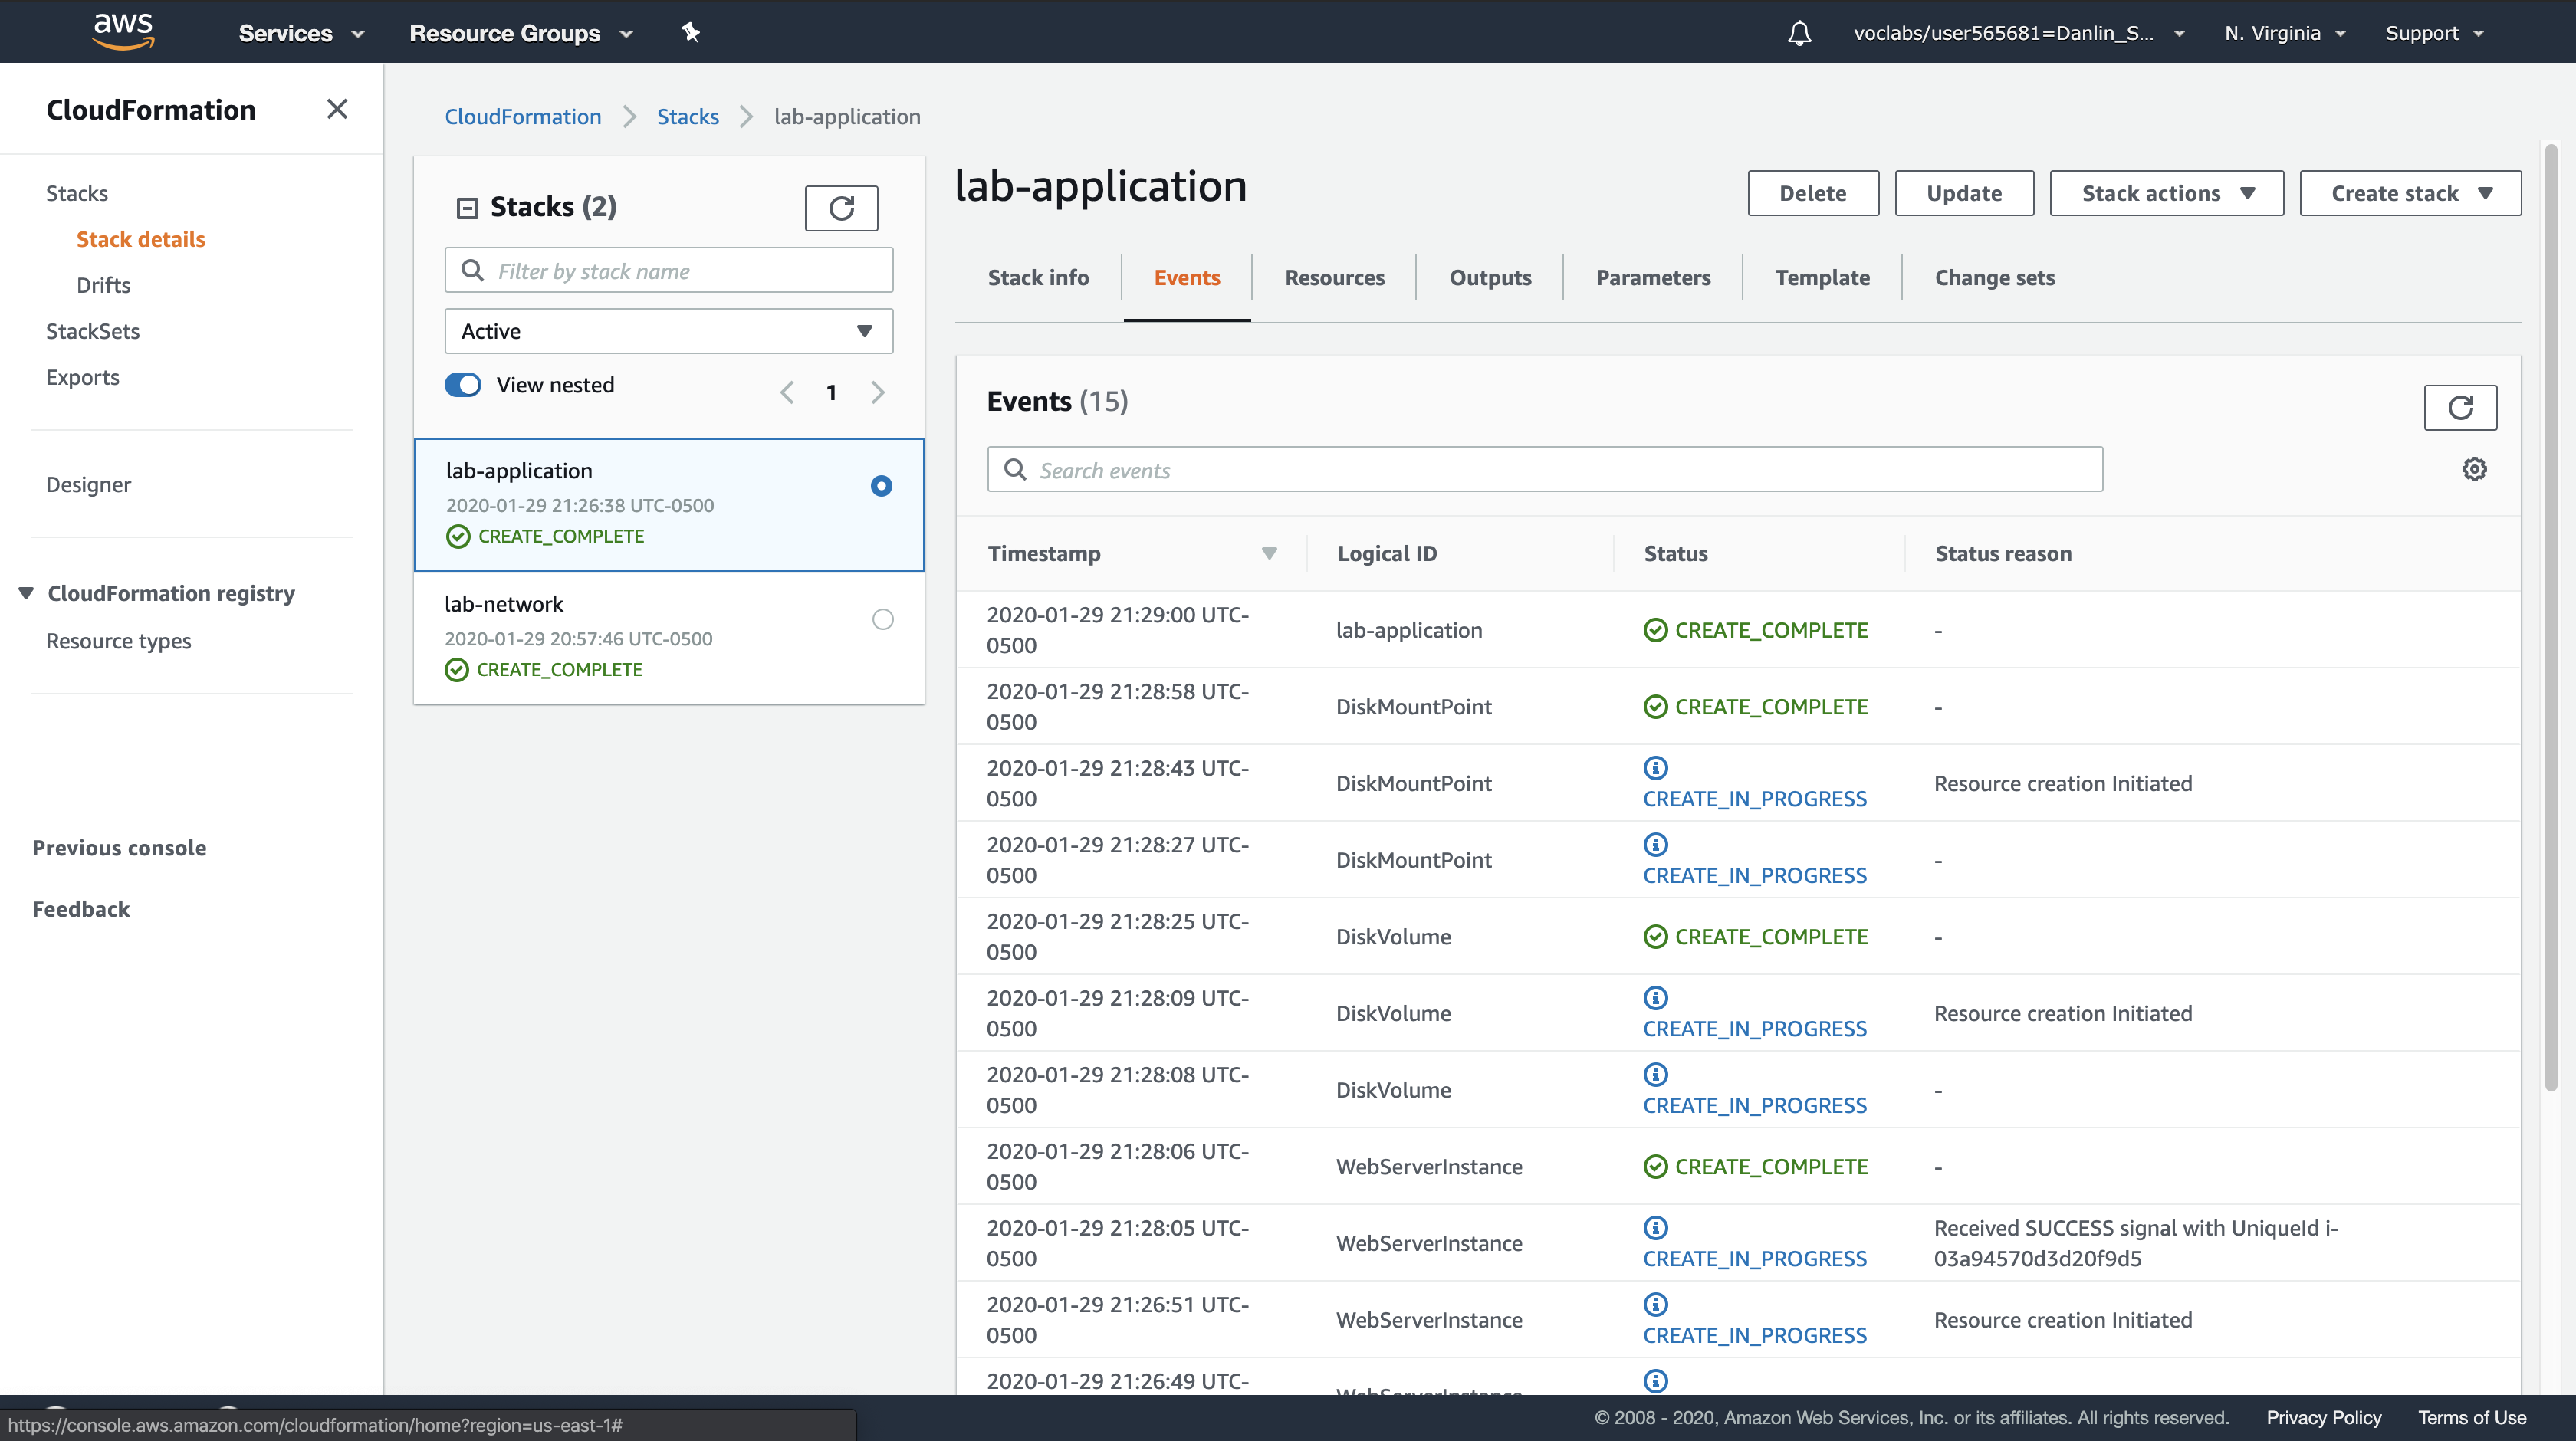Close the CloudFormation side panel
This screenshot has width=2576, height=1441.
coord(337,109)
